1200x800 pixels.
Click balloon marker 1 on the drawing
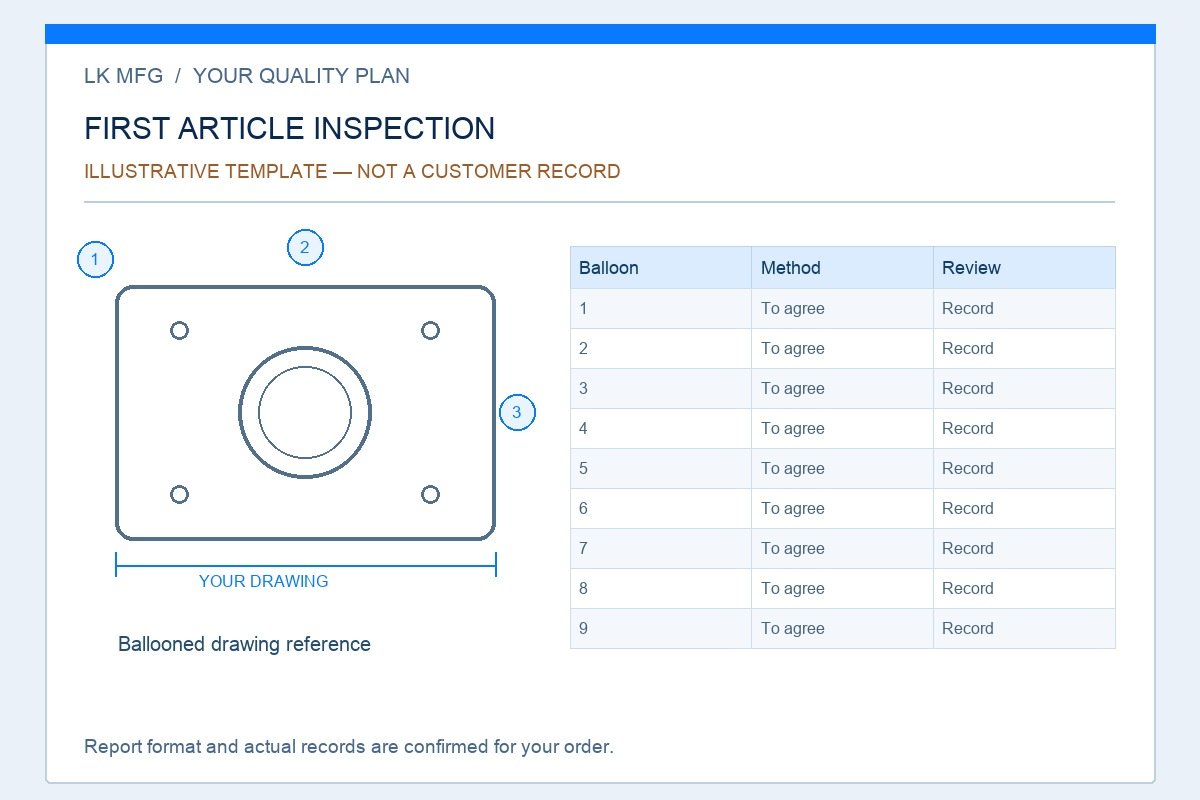click(x=95, y=260)
